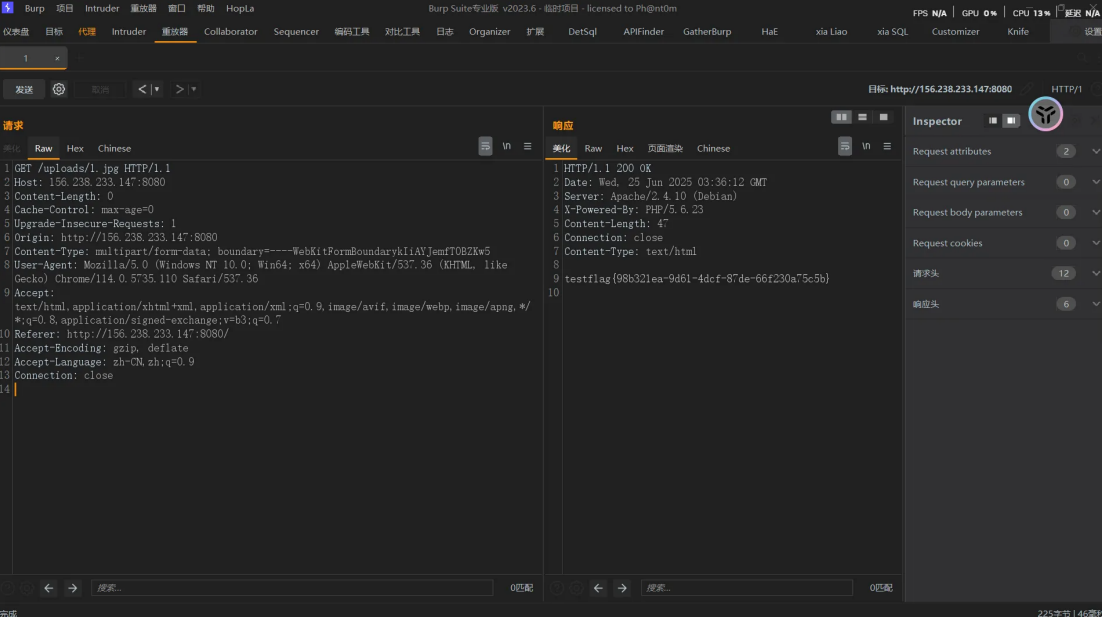
Task: Go to previous match in response search
Action: [599, 588]
